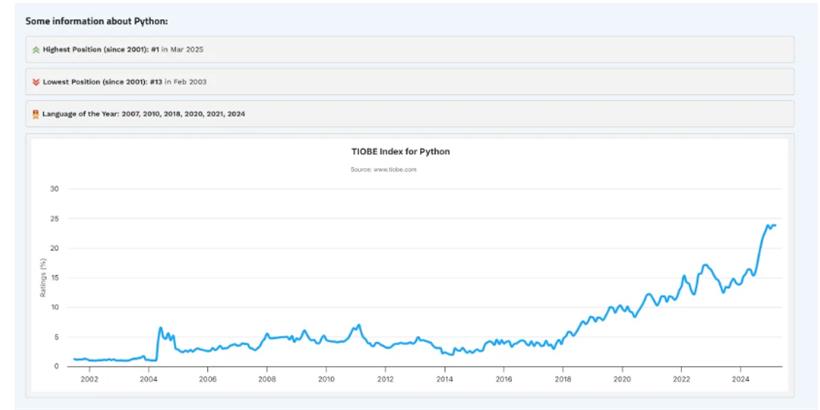
Task: Click the 2004 spike on the Python line
Action: point(161,328)
